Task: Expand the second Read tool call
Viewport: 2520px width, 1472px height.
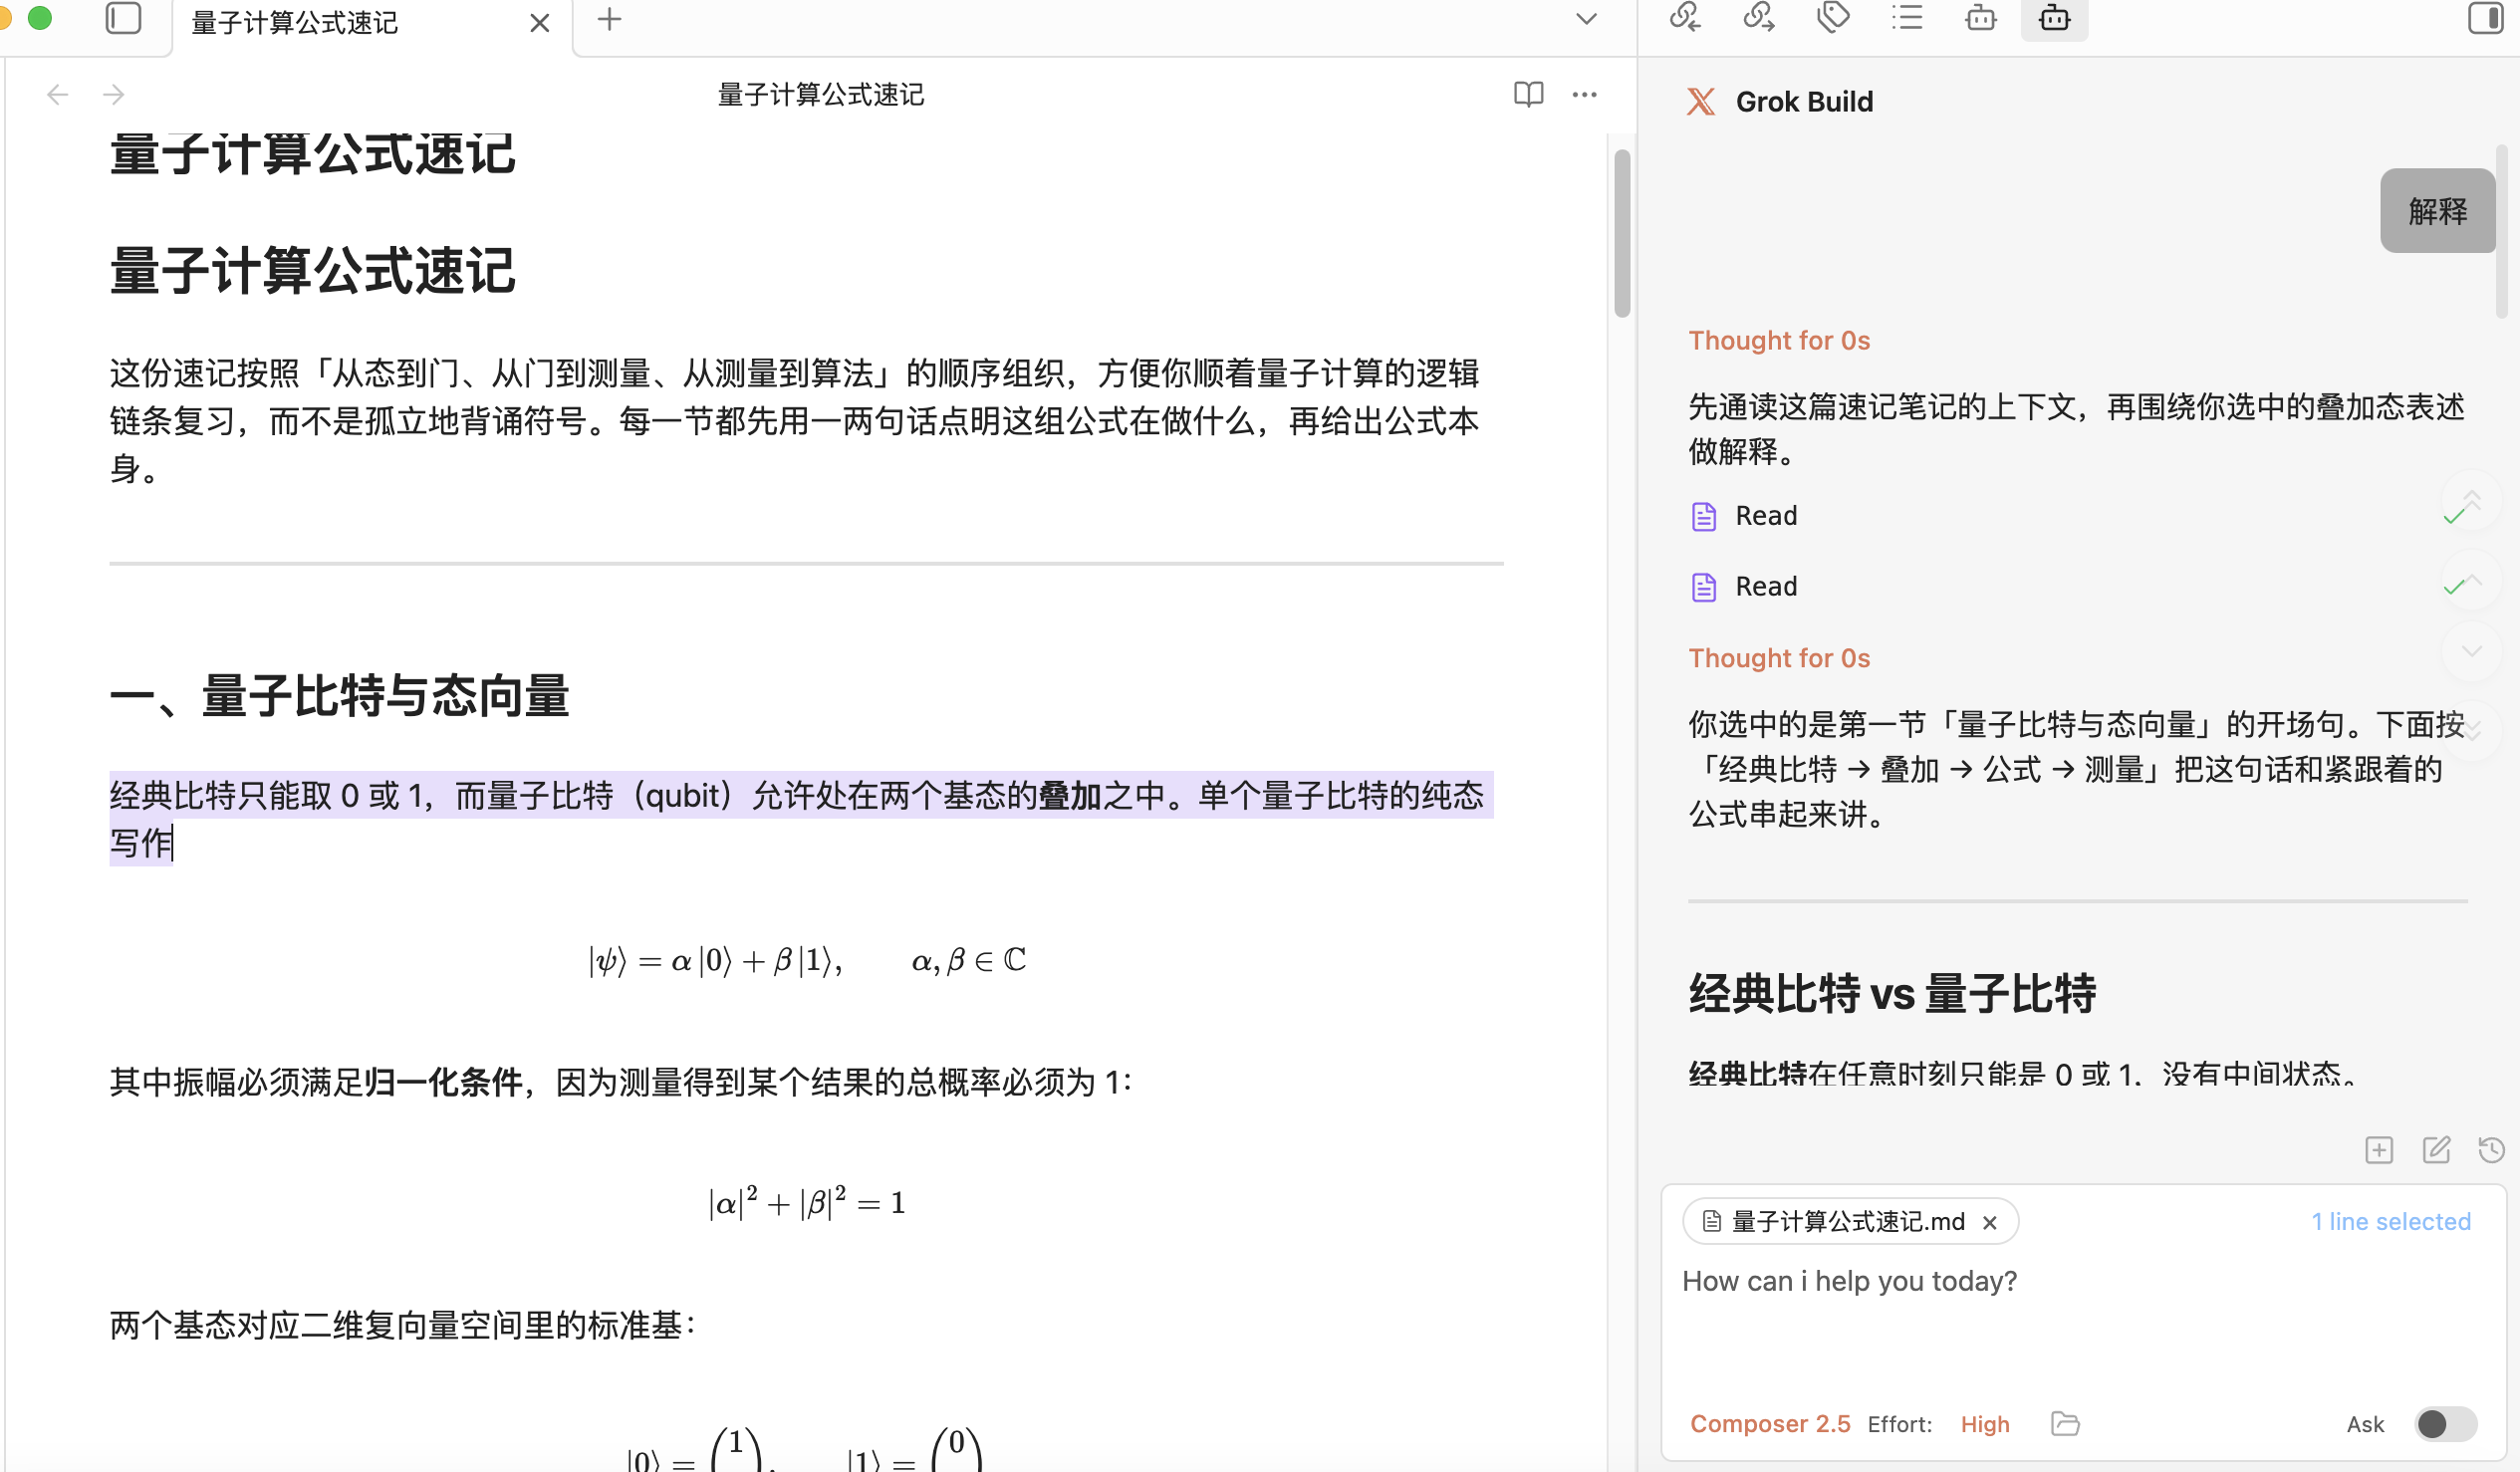Action: [x=2078, y=587]
